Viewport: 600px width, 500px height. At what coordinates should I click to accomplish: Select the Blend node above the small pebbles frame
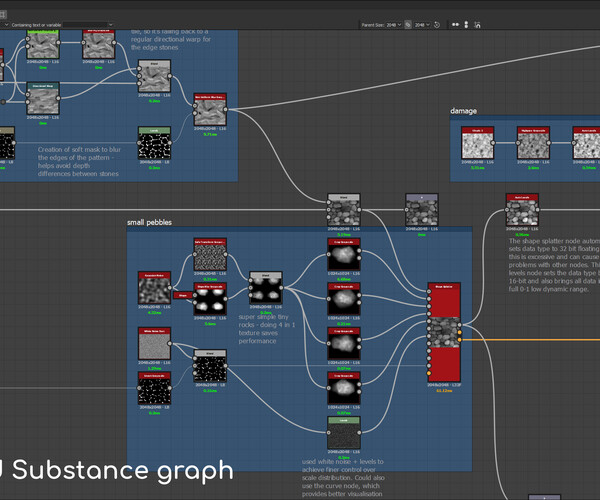coord(344,210)
